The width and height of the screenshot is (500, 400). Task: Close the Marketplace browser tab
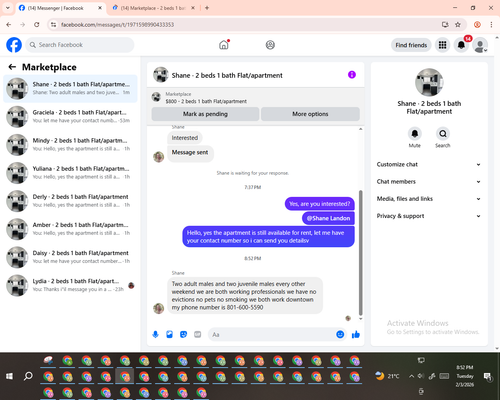click(193, 8)
